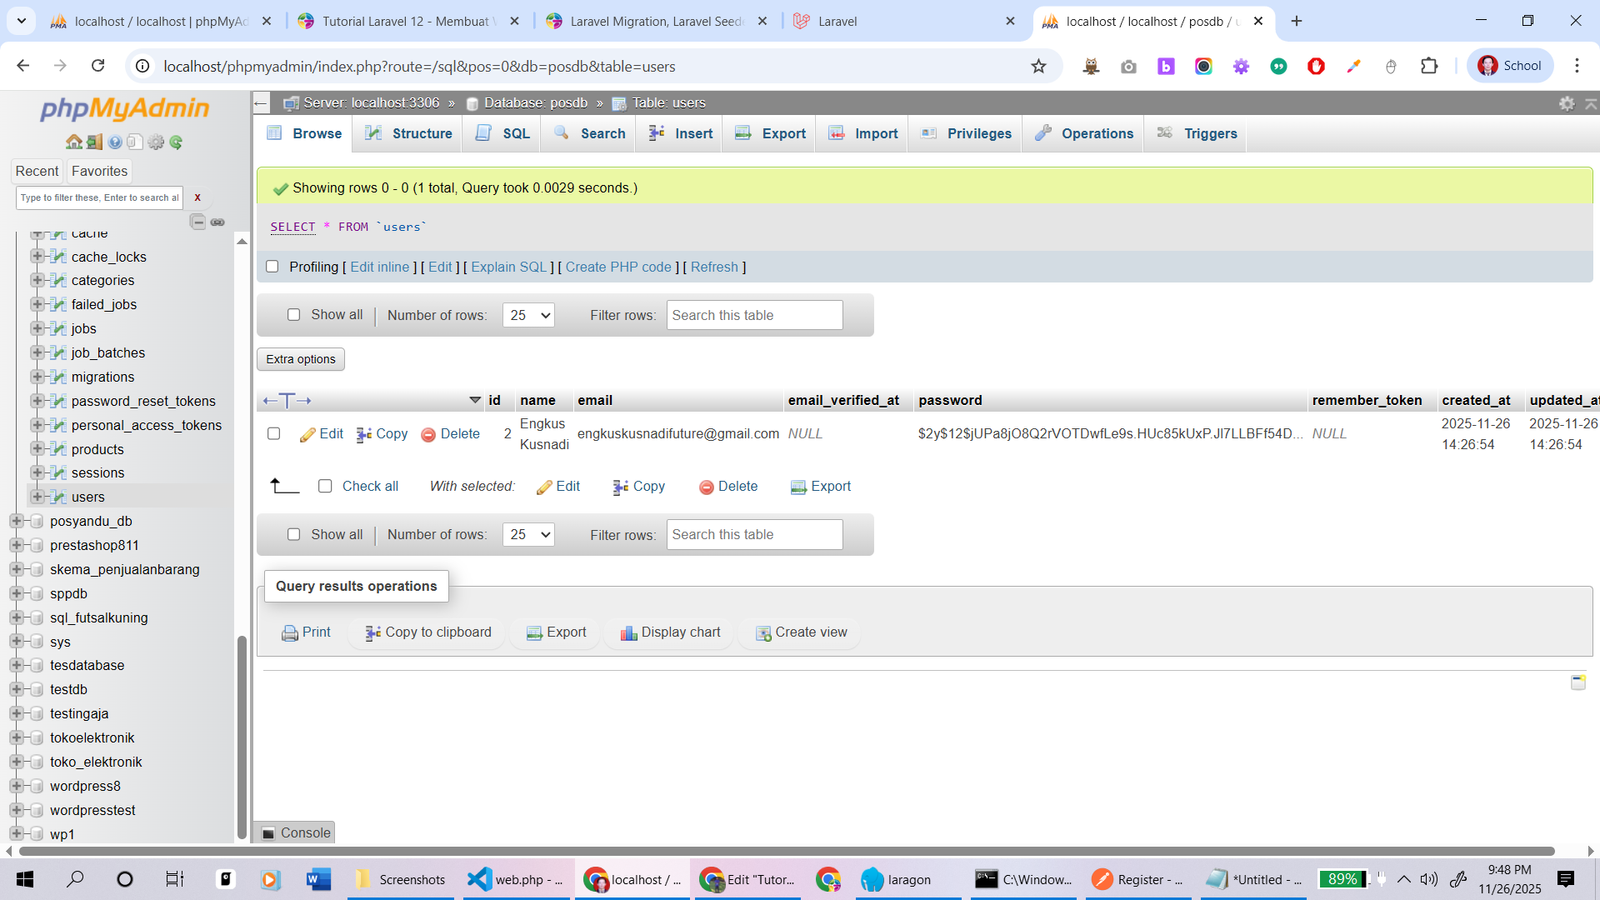The width and height of the screenshot is (1600, 900).
Task: Expand the products table node
Action: [x=37, y=449]
